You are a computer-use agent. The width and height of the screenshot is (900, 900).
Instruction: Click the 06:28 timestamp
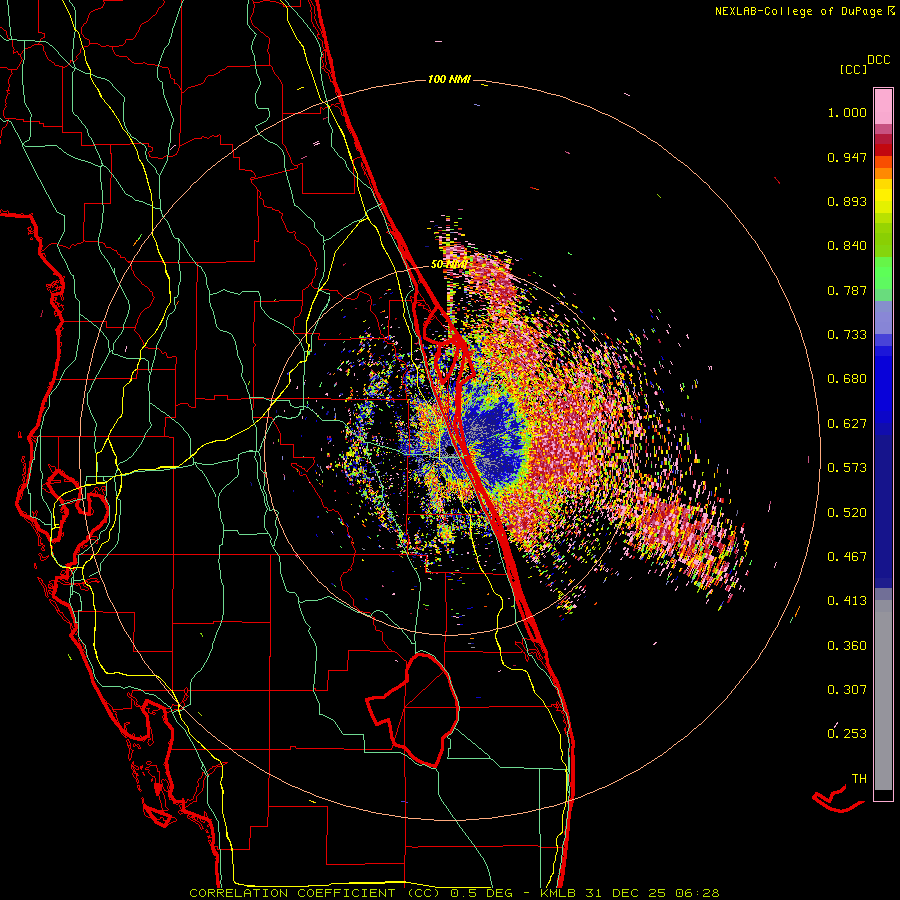point(696,893)
